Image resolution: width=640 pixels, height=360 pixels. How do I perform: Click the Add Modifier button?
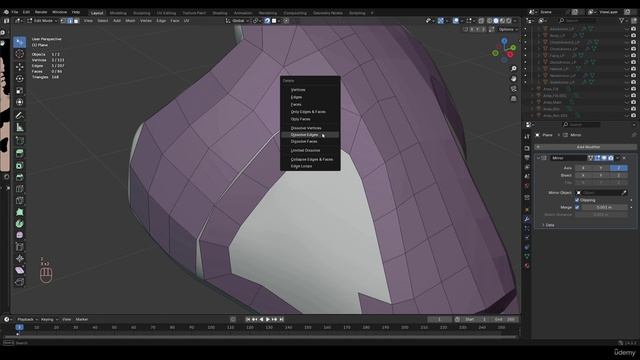[x=586, y=147]
